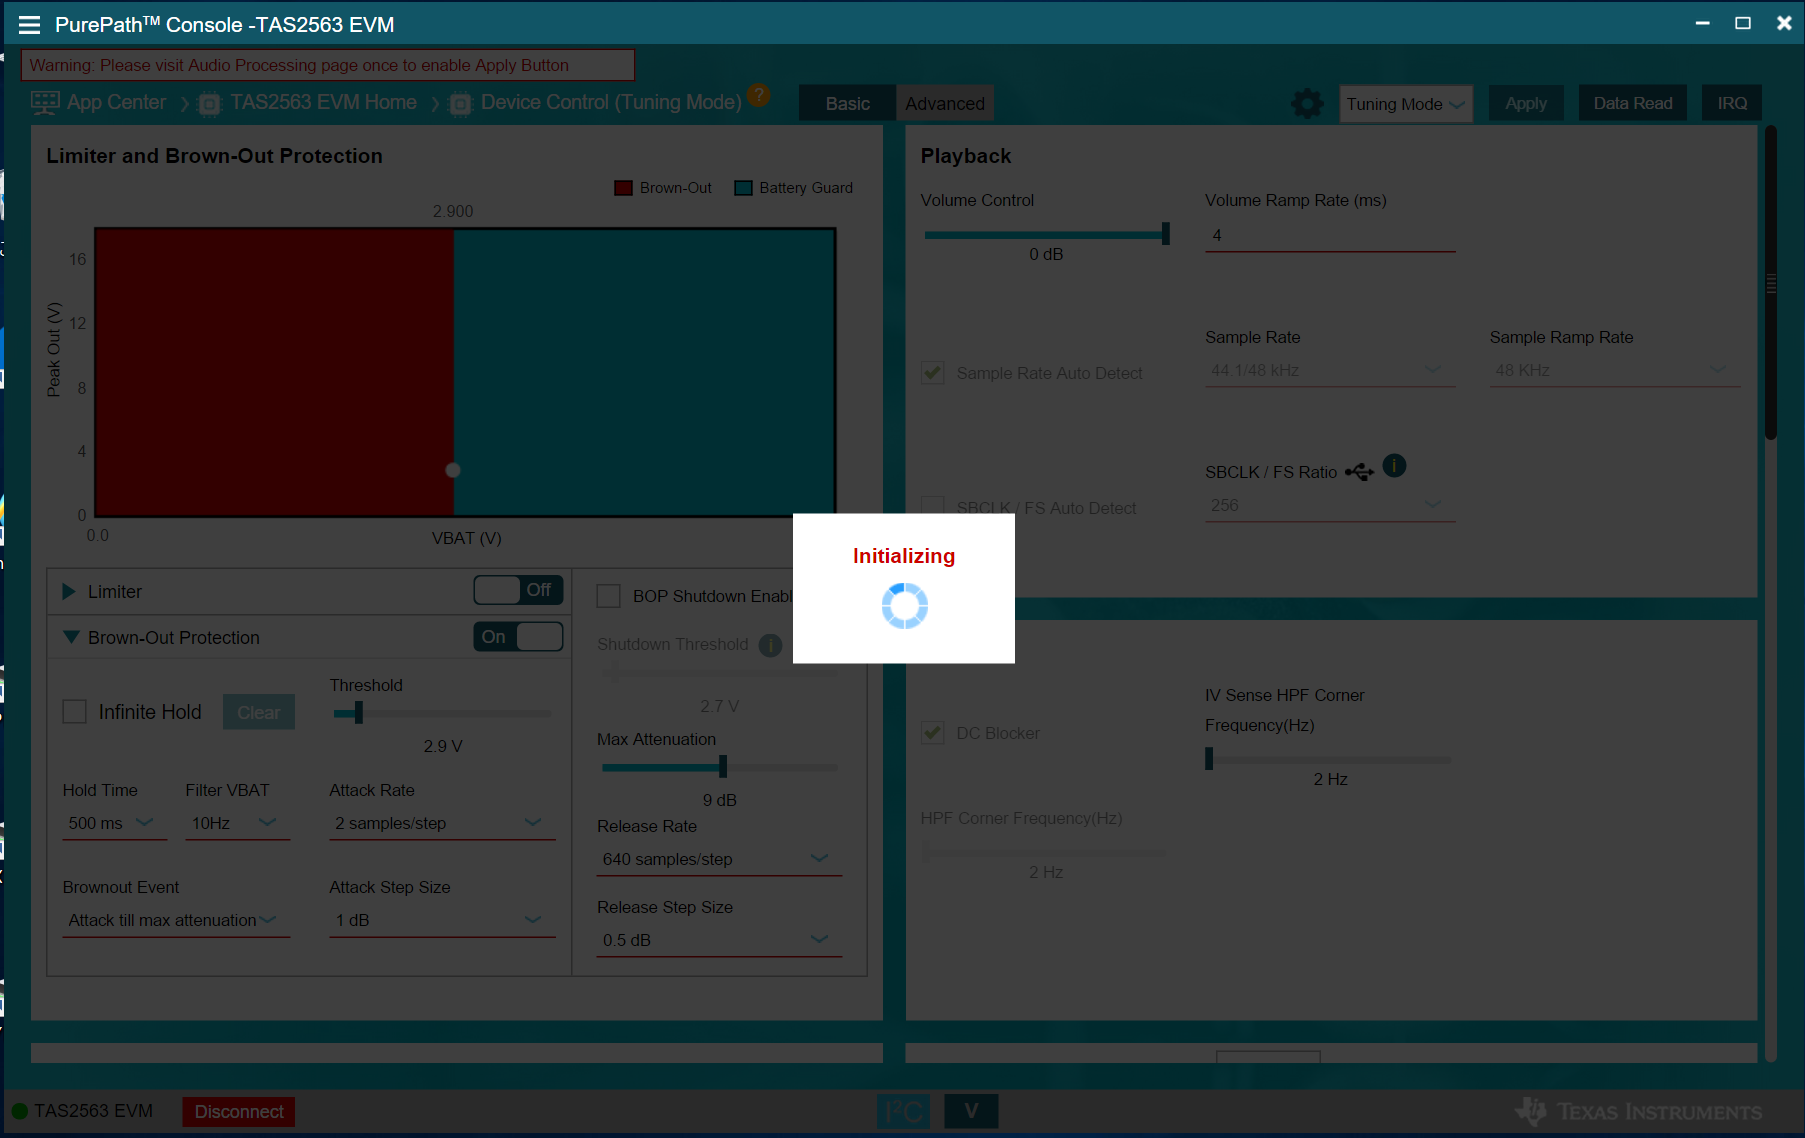The image size is (1805, 1138).
Task: Open the Sample Ramp Rate dropdown
Action: tap(1614, 370)
